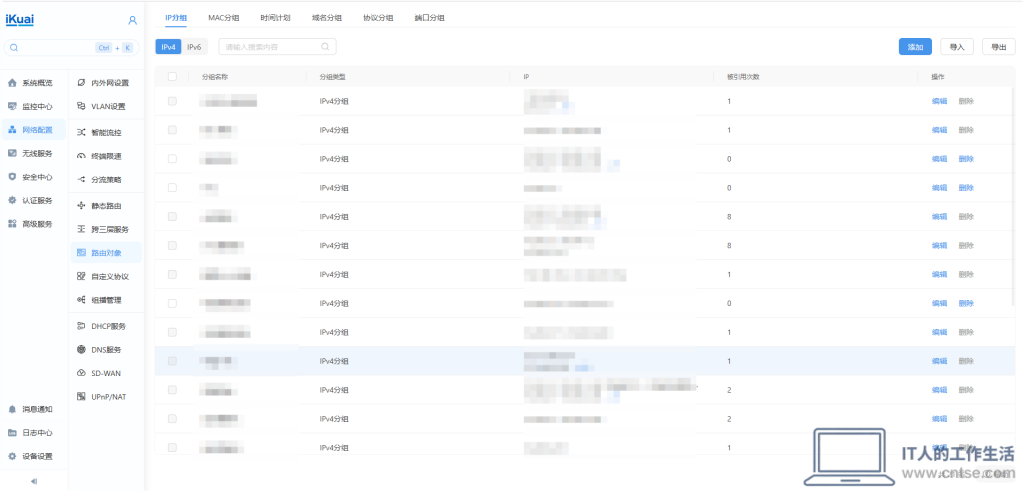
Task: Switch to the IP分组 tab
Action: (x=176, y=18)
